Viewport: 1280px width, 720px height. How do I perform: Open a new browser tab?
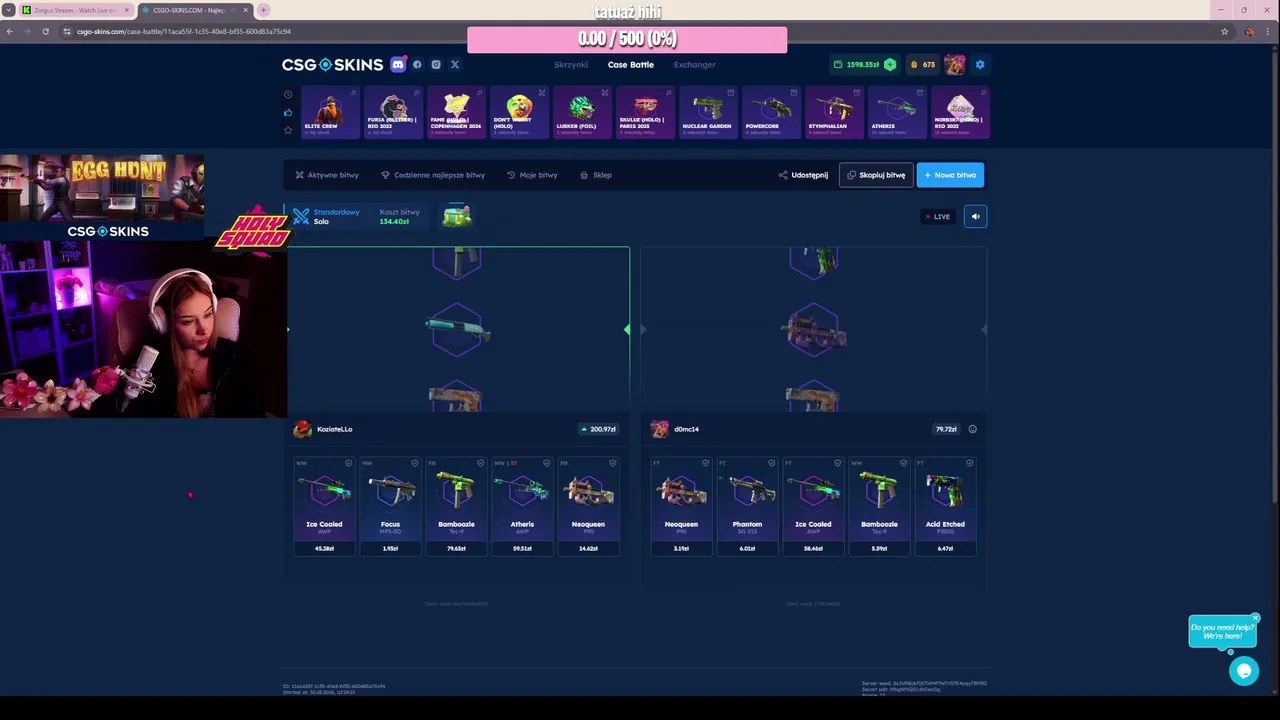coord(263,10)
